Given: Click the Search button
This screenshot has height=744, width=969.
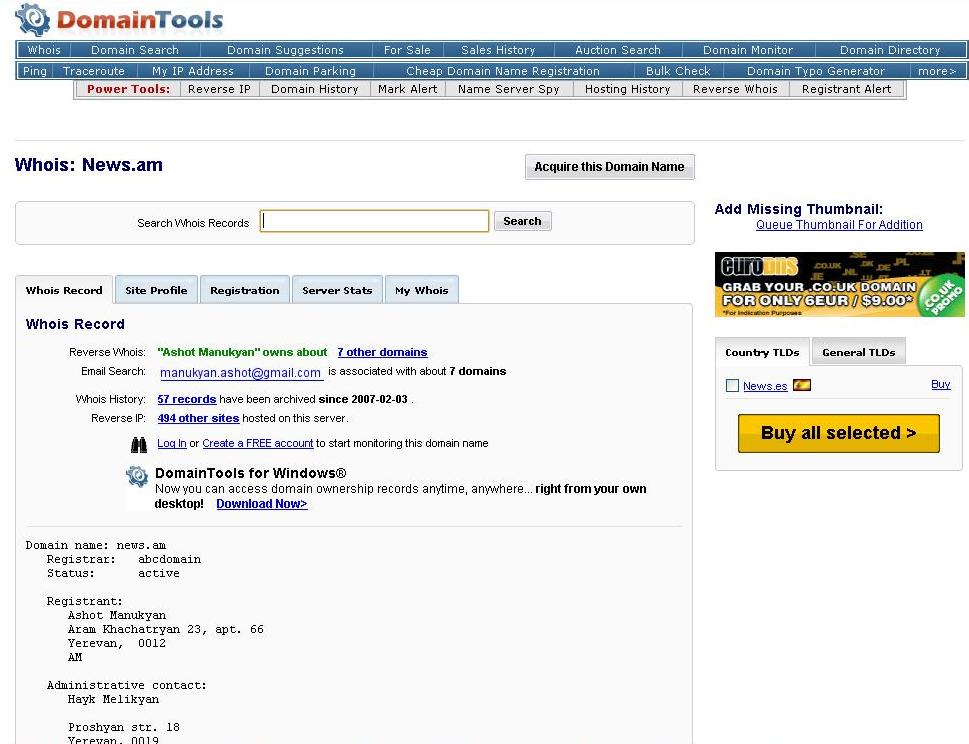Looking at the screenshot, I should pyautogui.click(x=522, y=221).
